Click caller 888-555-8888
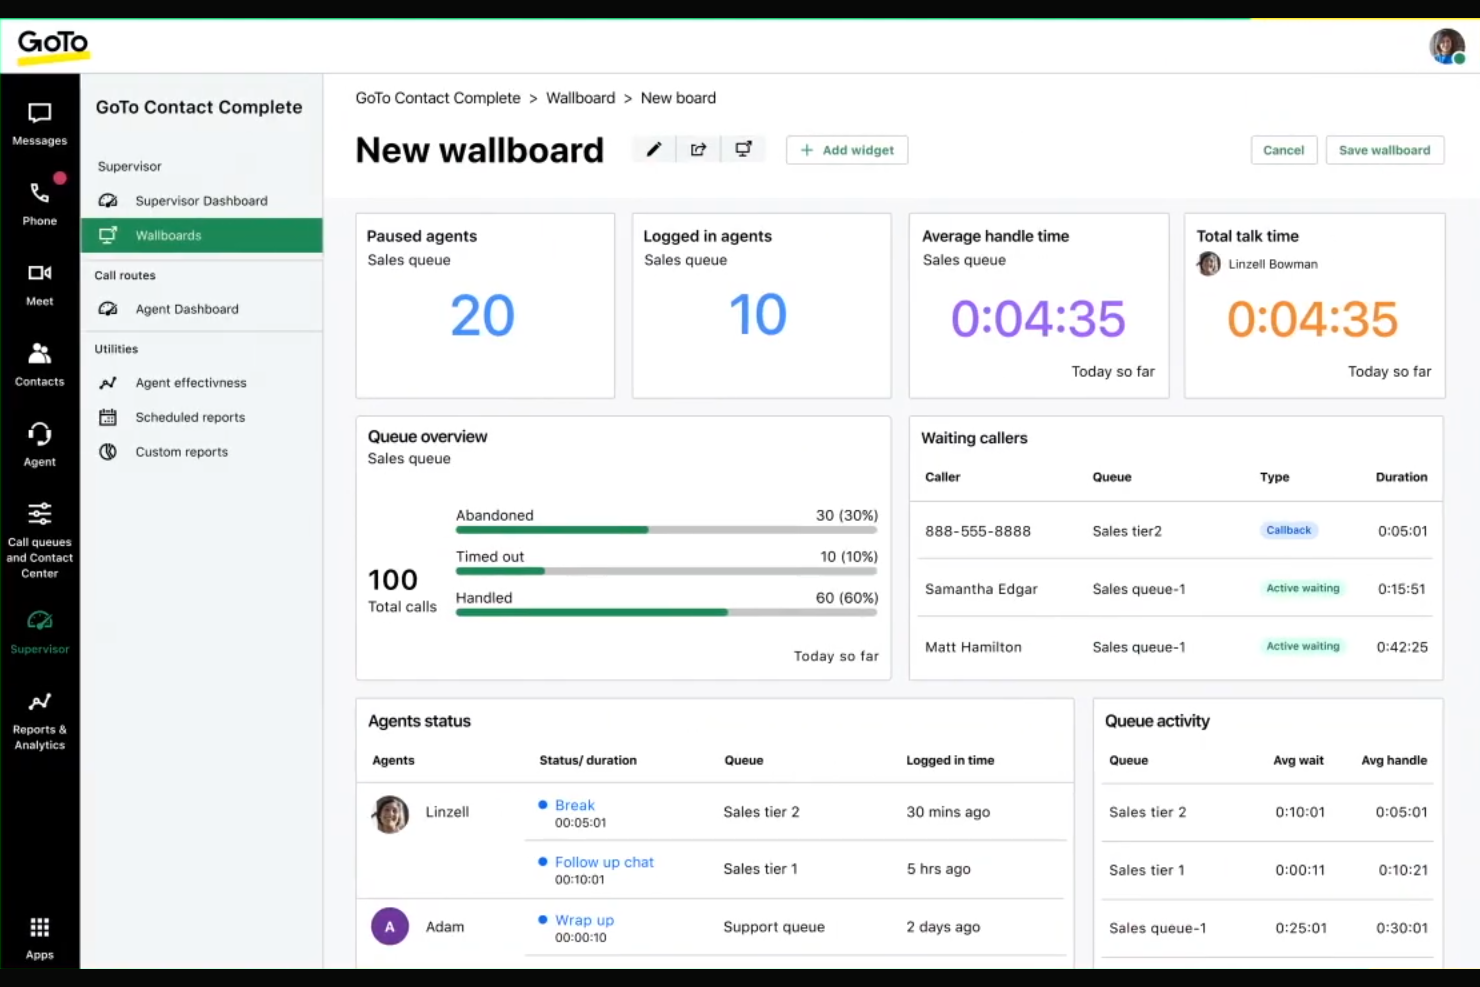Screen dimensions: 1480x987 (978, 531)
